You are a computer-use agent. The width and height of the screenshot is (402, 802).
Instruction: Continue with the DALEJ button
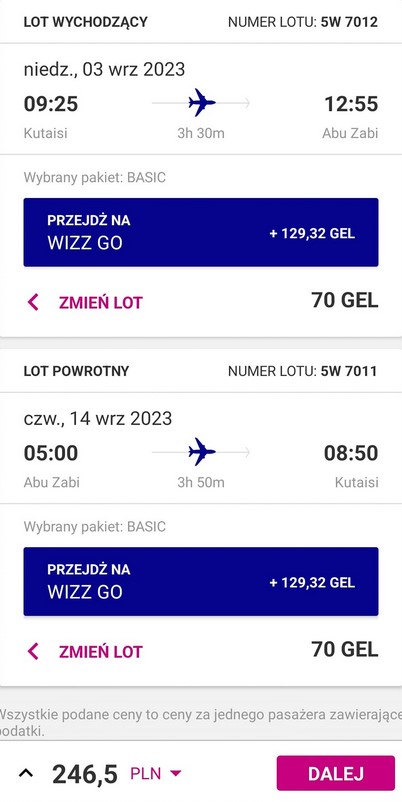[x=336, y=773]
